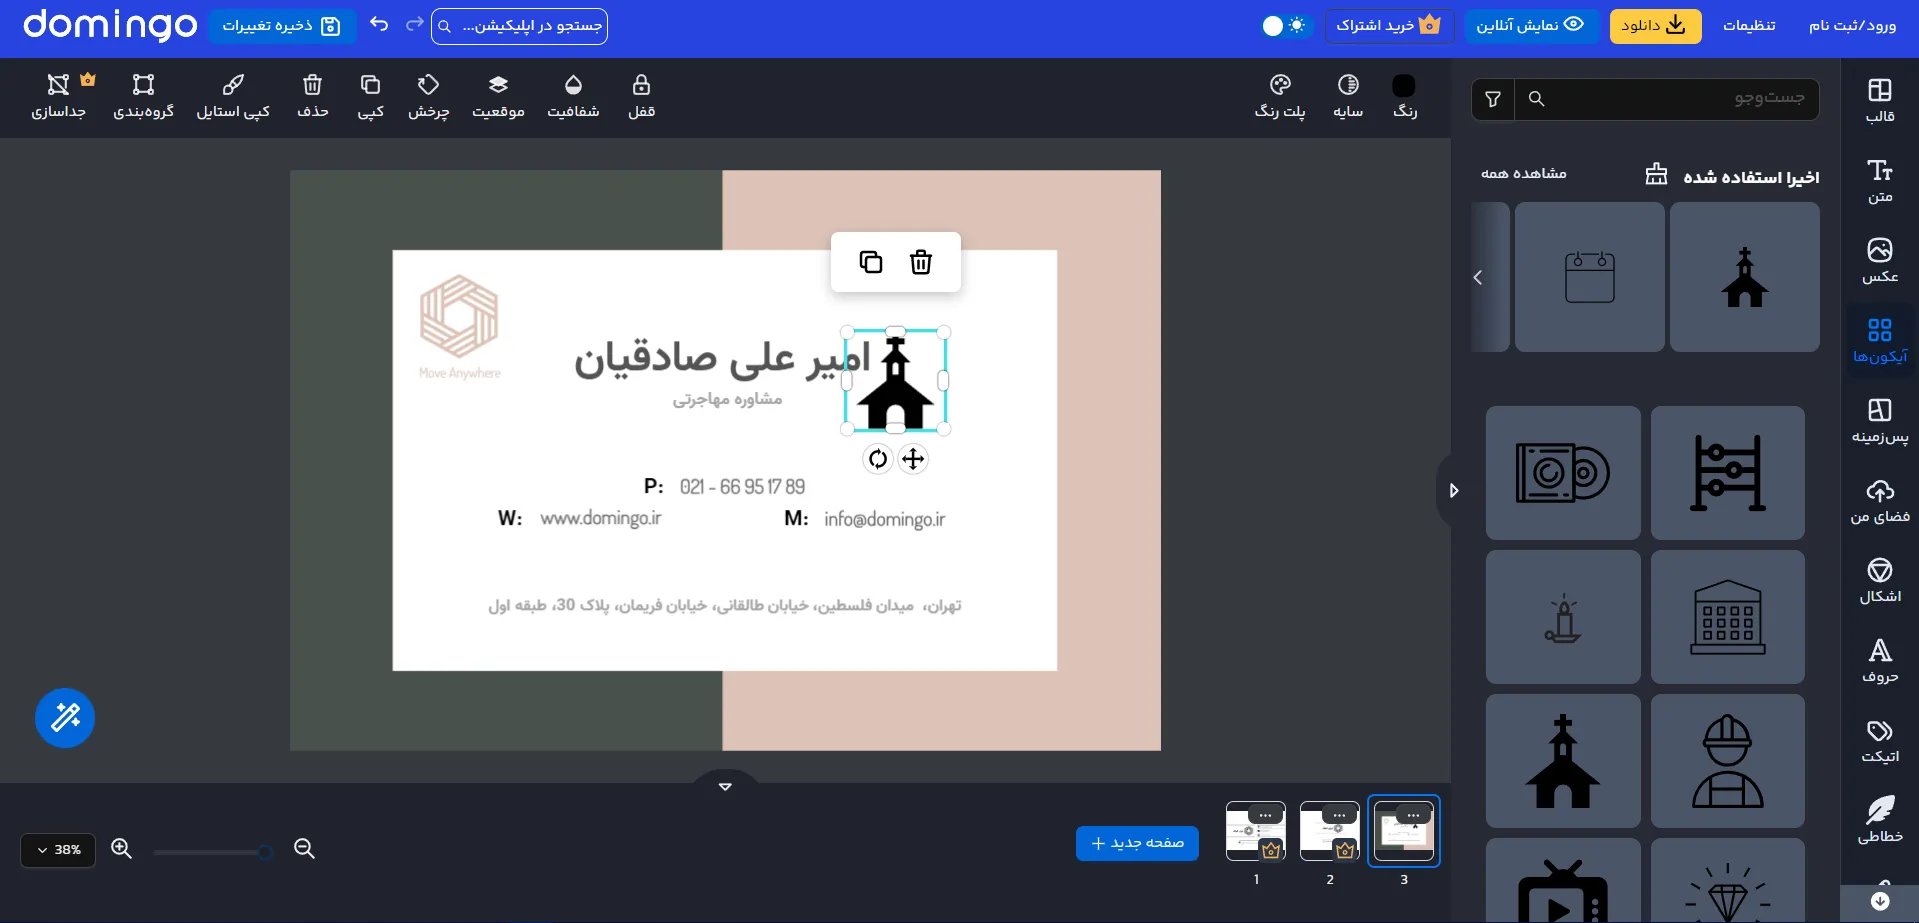
Task: Click the floating trash icon above selection
Action: [x=921, y=262]
